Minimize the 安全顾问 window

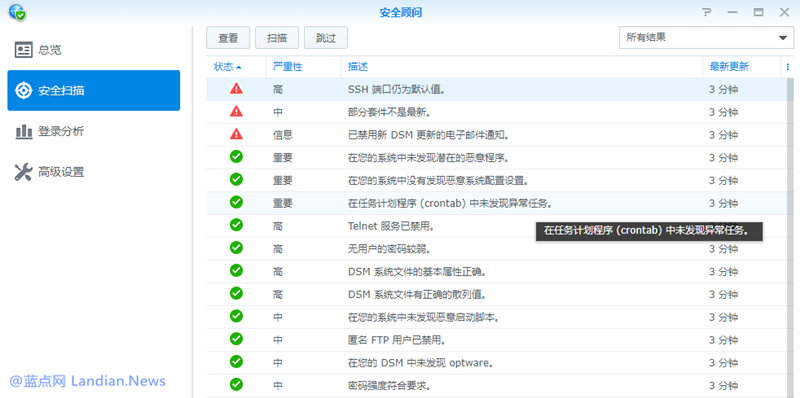coord(733,12)
